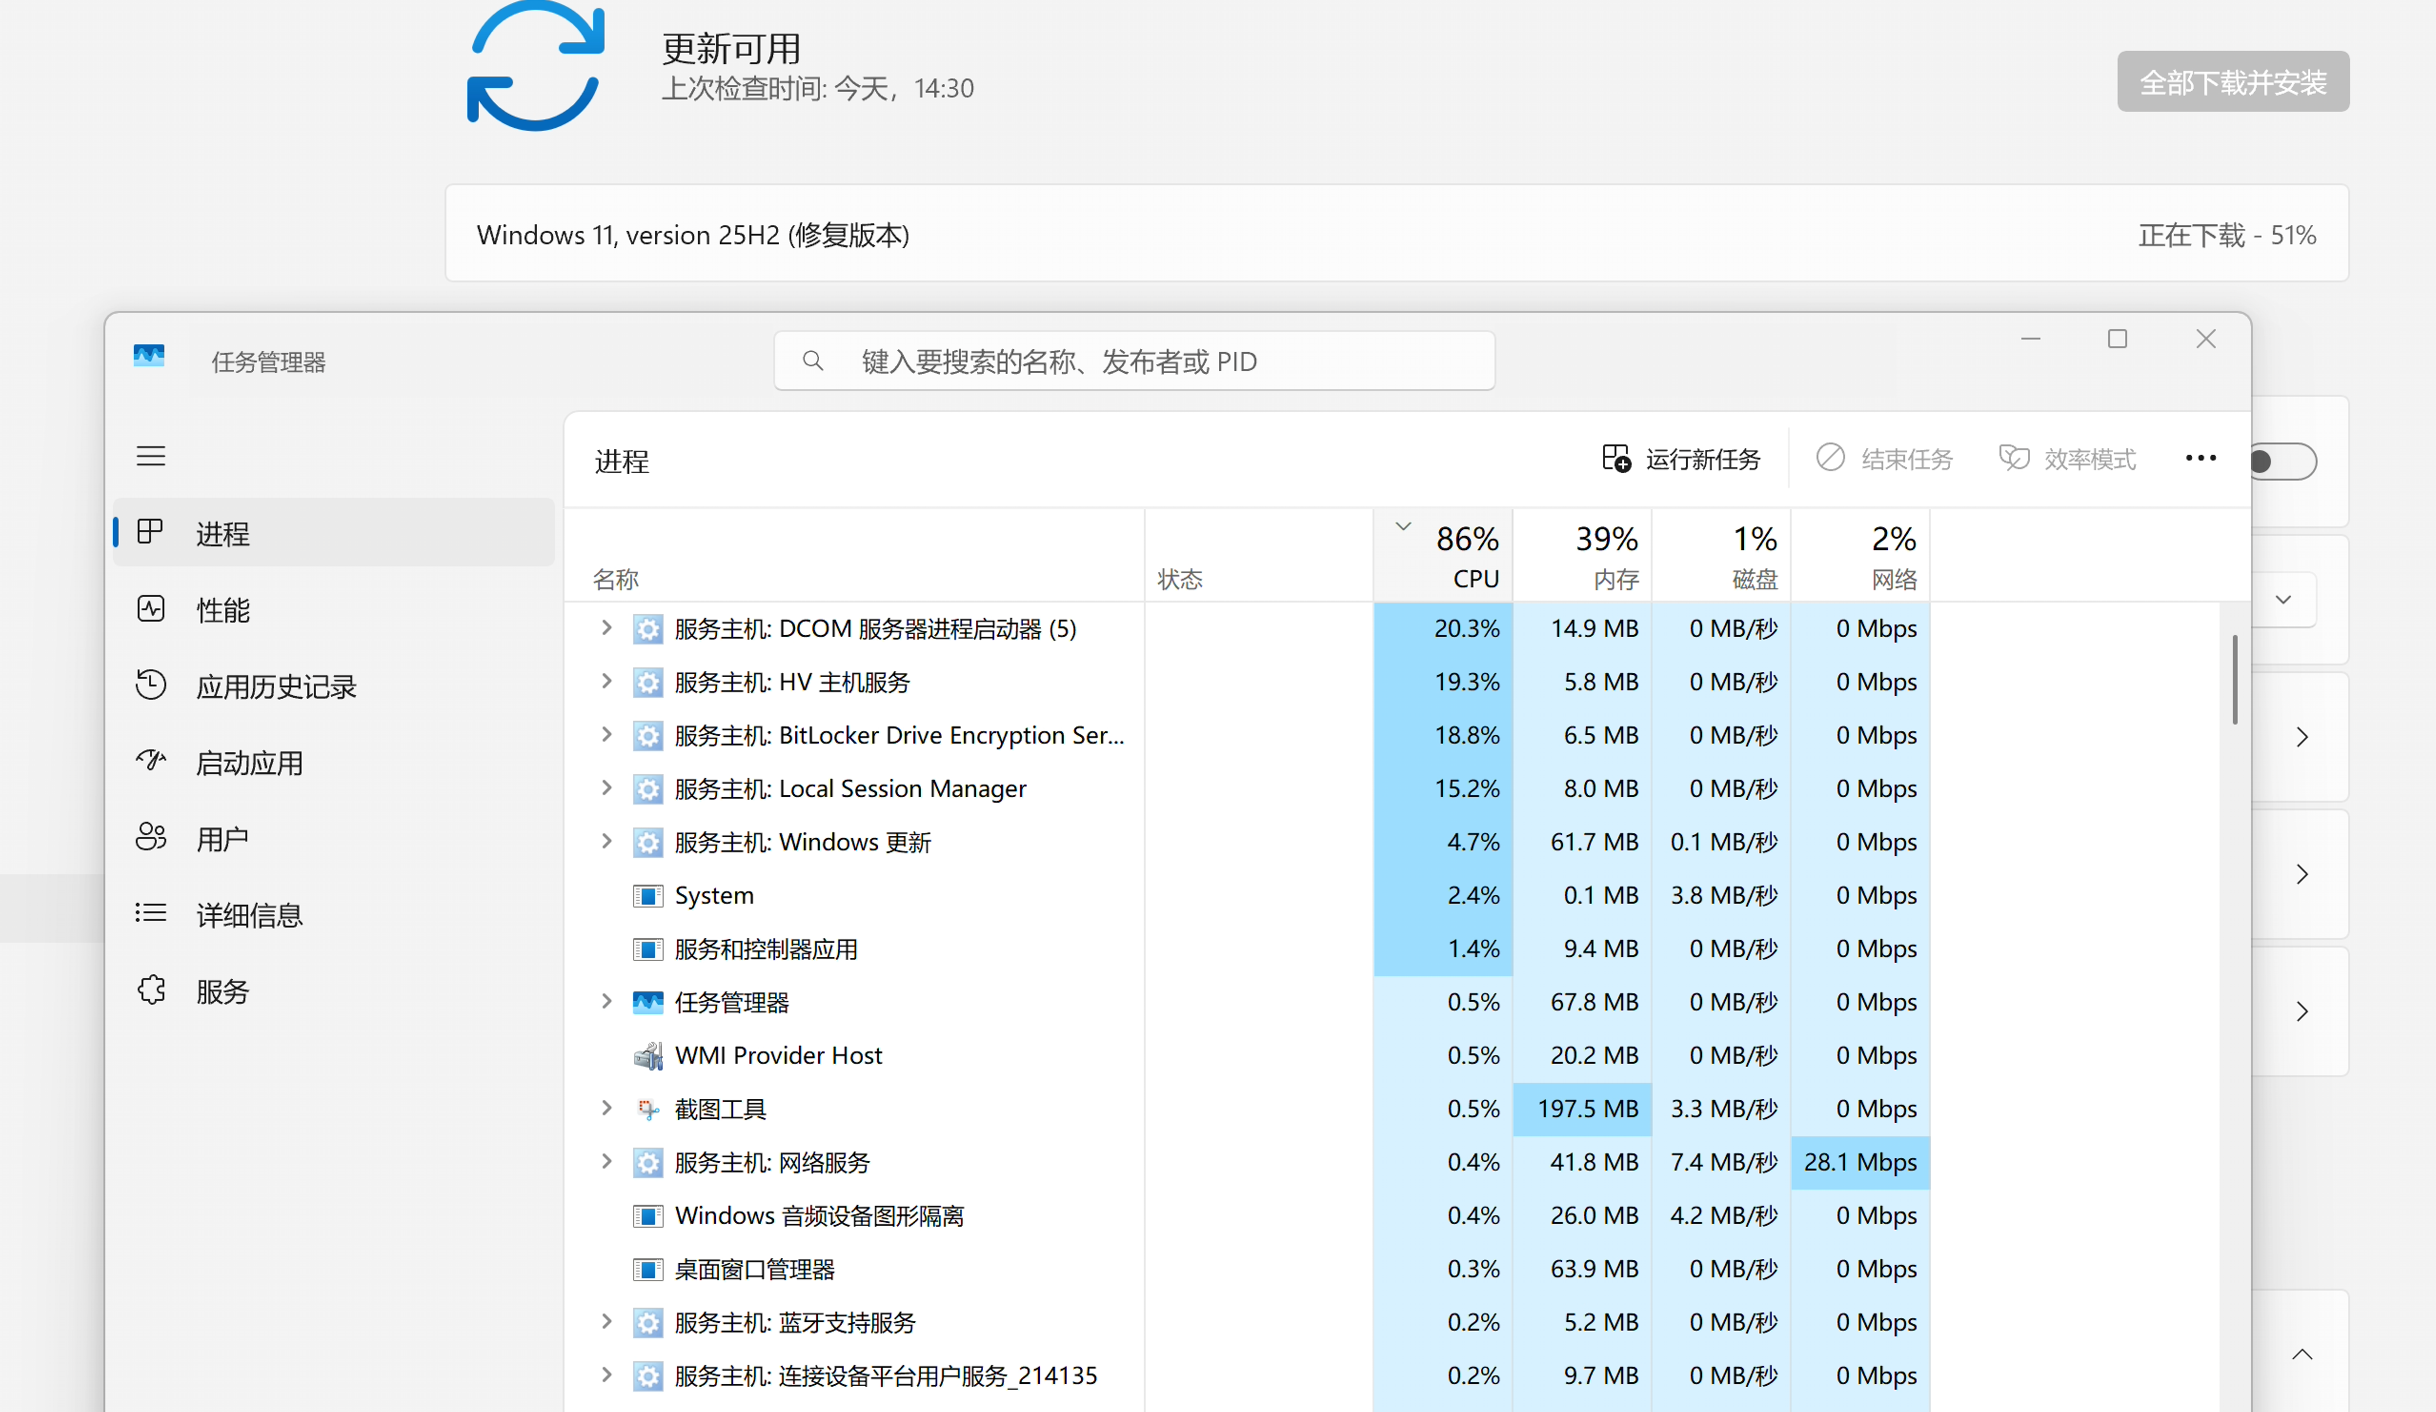
Task: Go to the 用户 tab
Action: point(334,838)
